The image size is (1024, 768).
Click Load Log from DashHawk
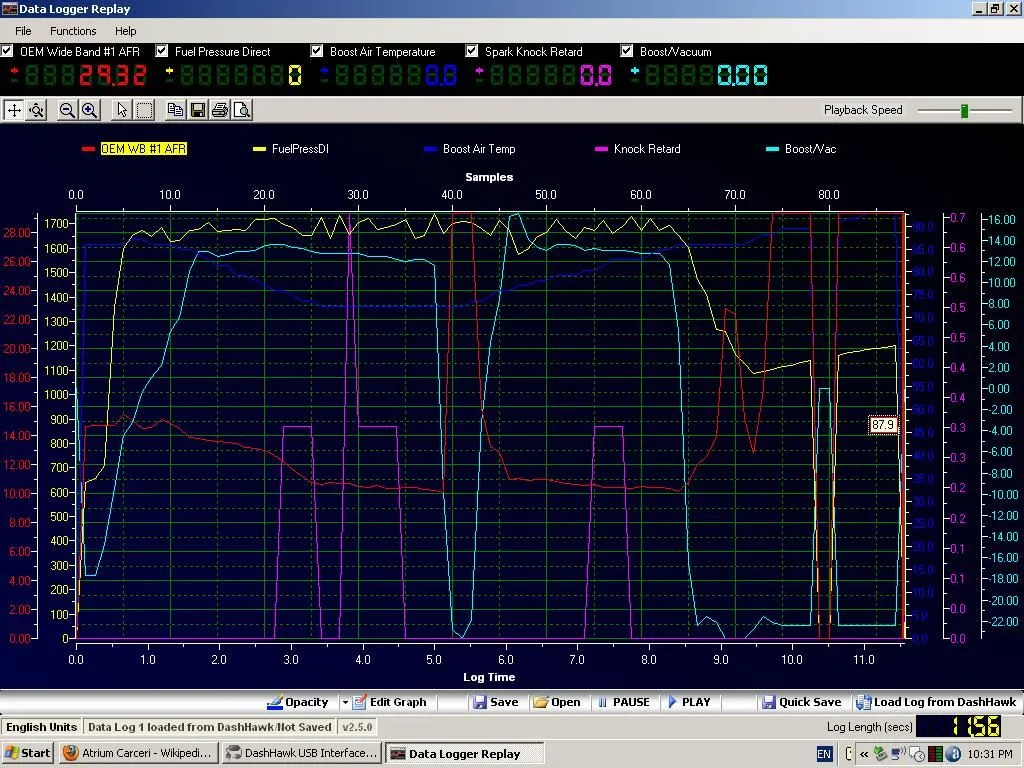tap(936, 702)
